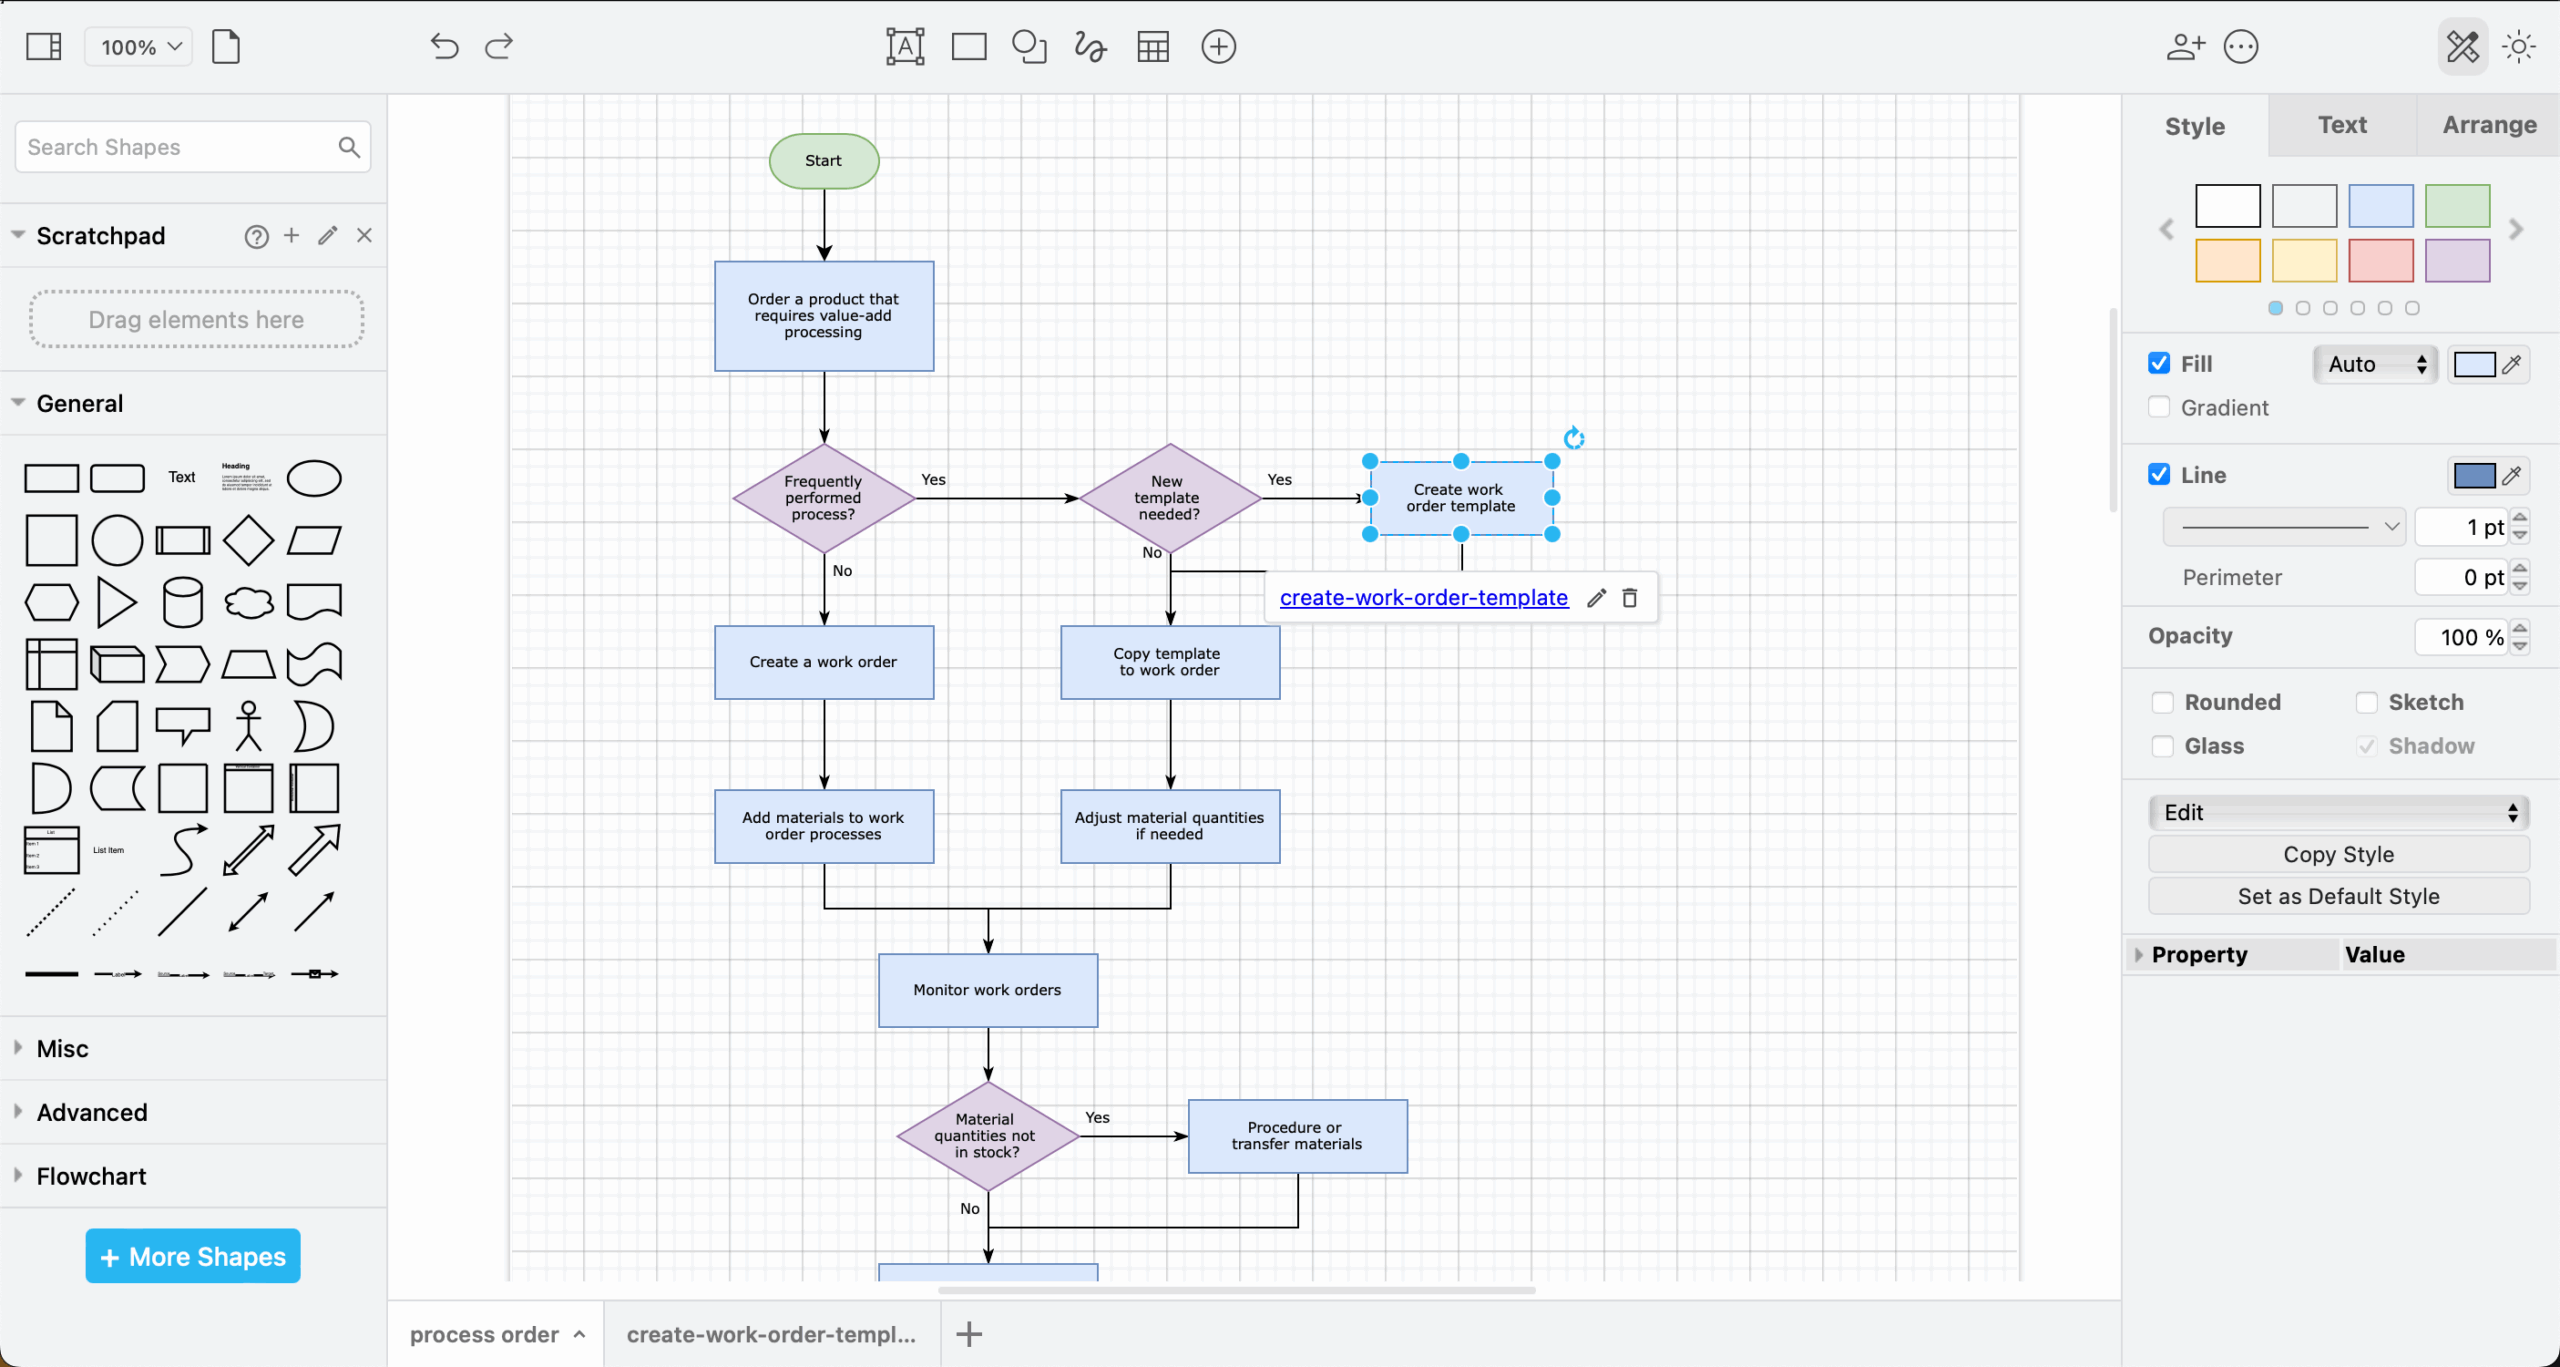Click the Undo arrow
Image resolution: width=2560 pixels, height=1367 pixels.
(444, 46)
